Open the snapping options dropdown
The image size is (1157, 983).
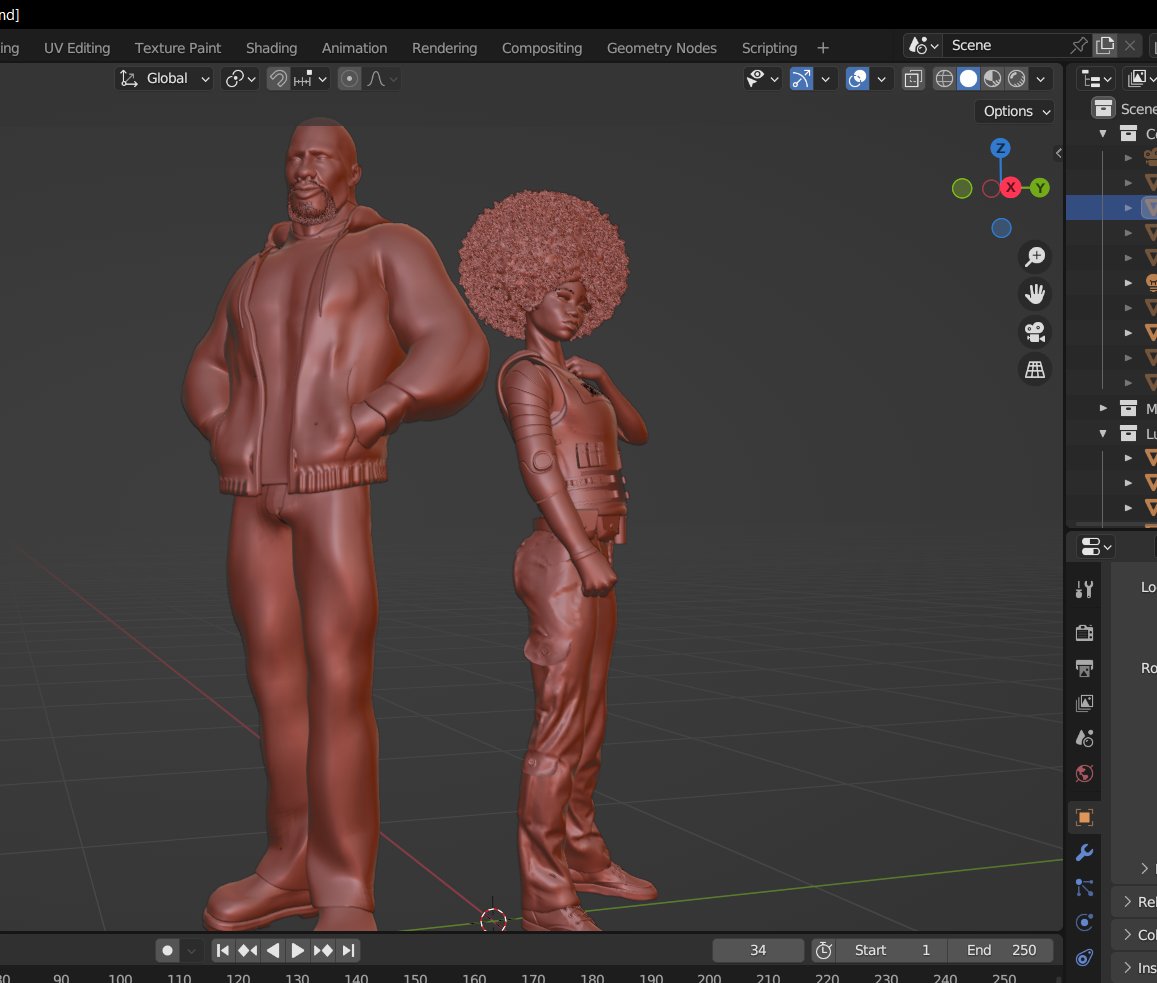(x=311, y=79)
